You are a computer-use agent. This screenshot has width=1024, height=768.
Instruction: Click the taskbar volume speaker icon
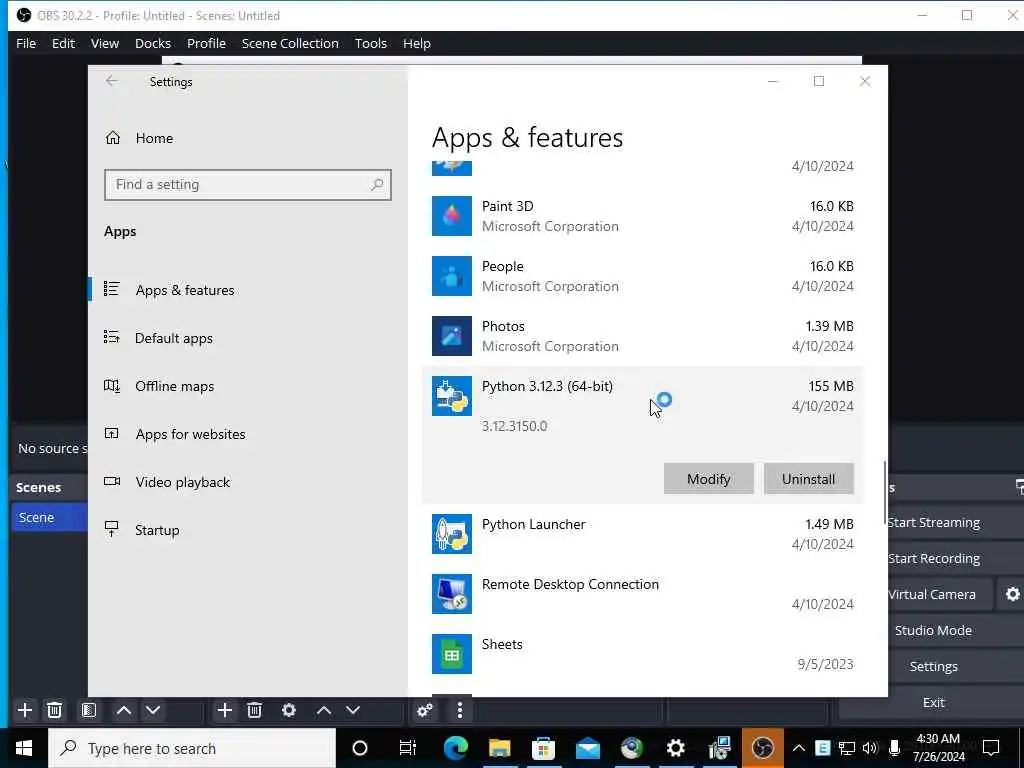click(x=869, y=748)
